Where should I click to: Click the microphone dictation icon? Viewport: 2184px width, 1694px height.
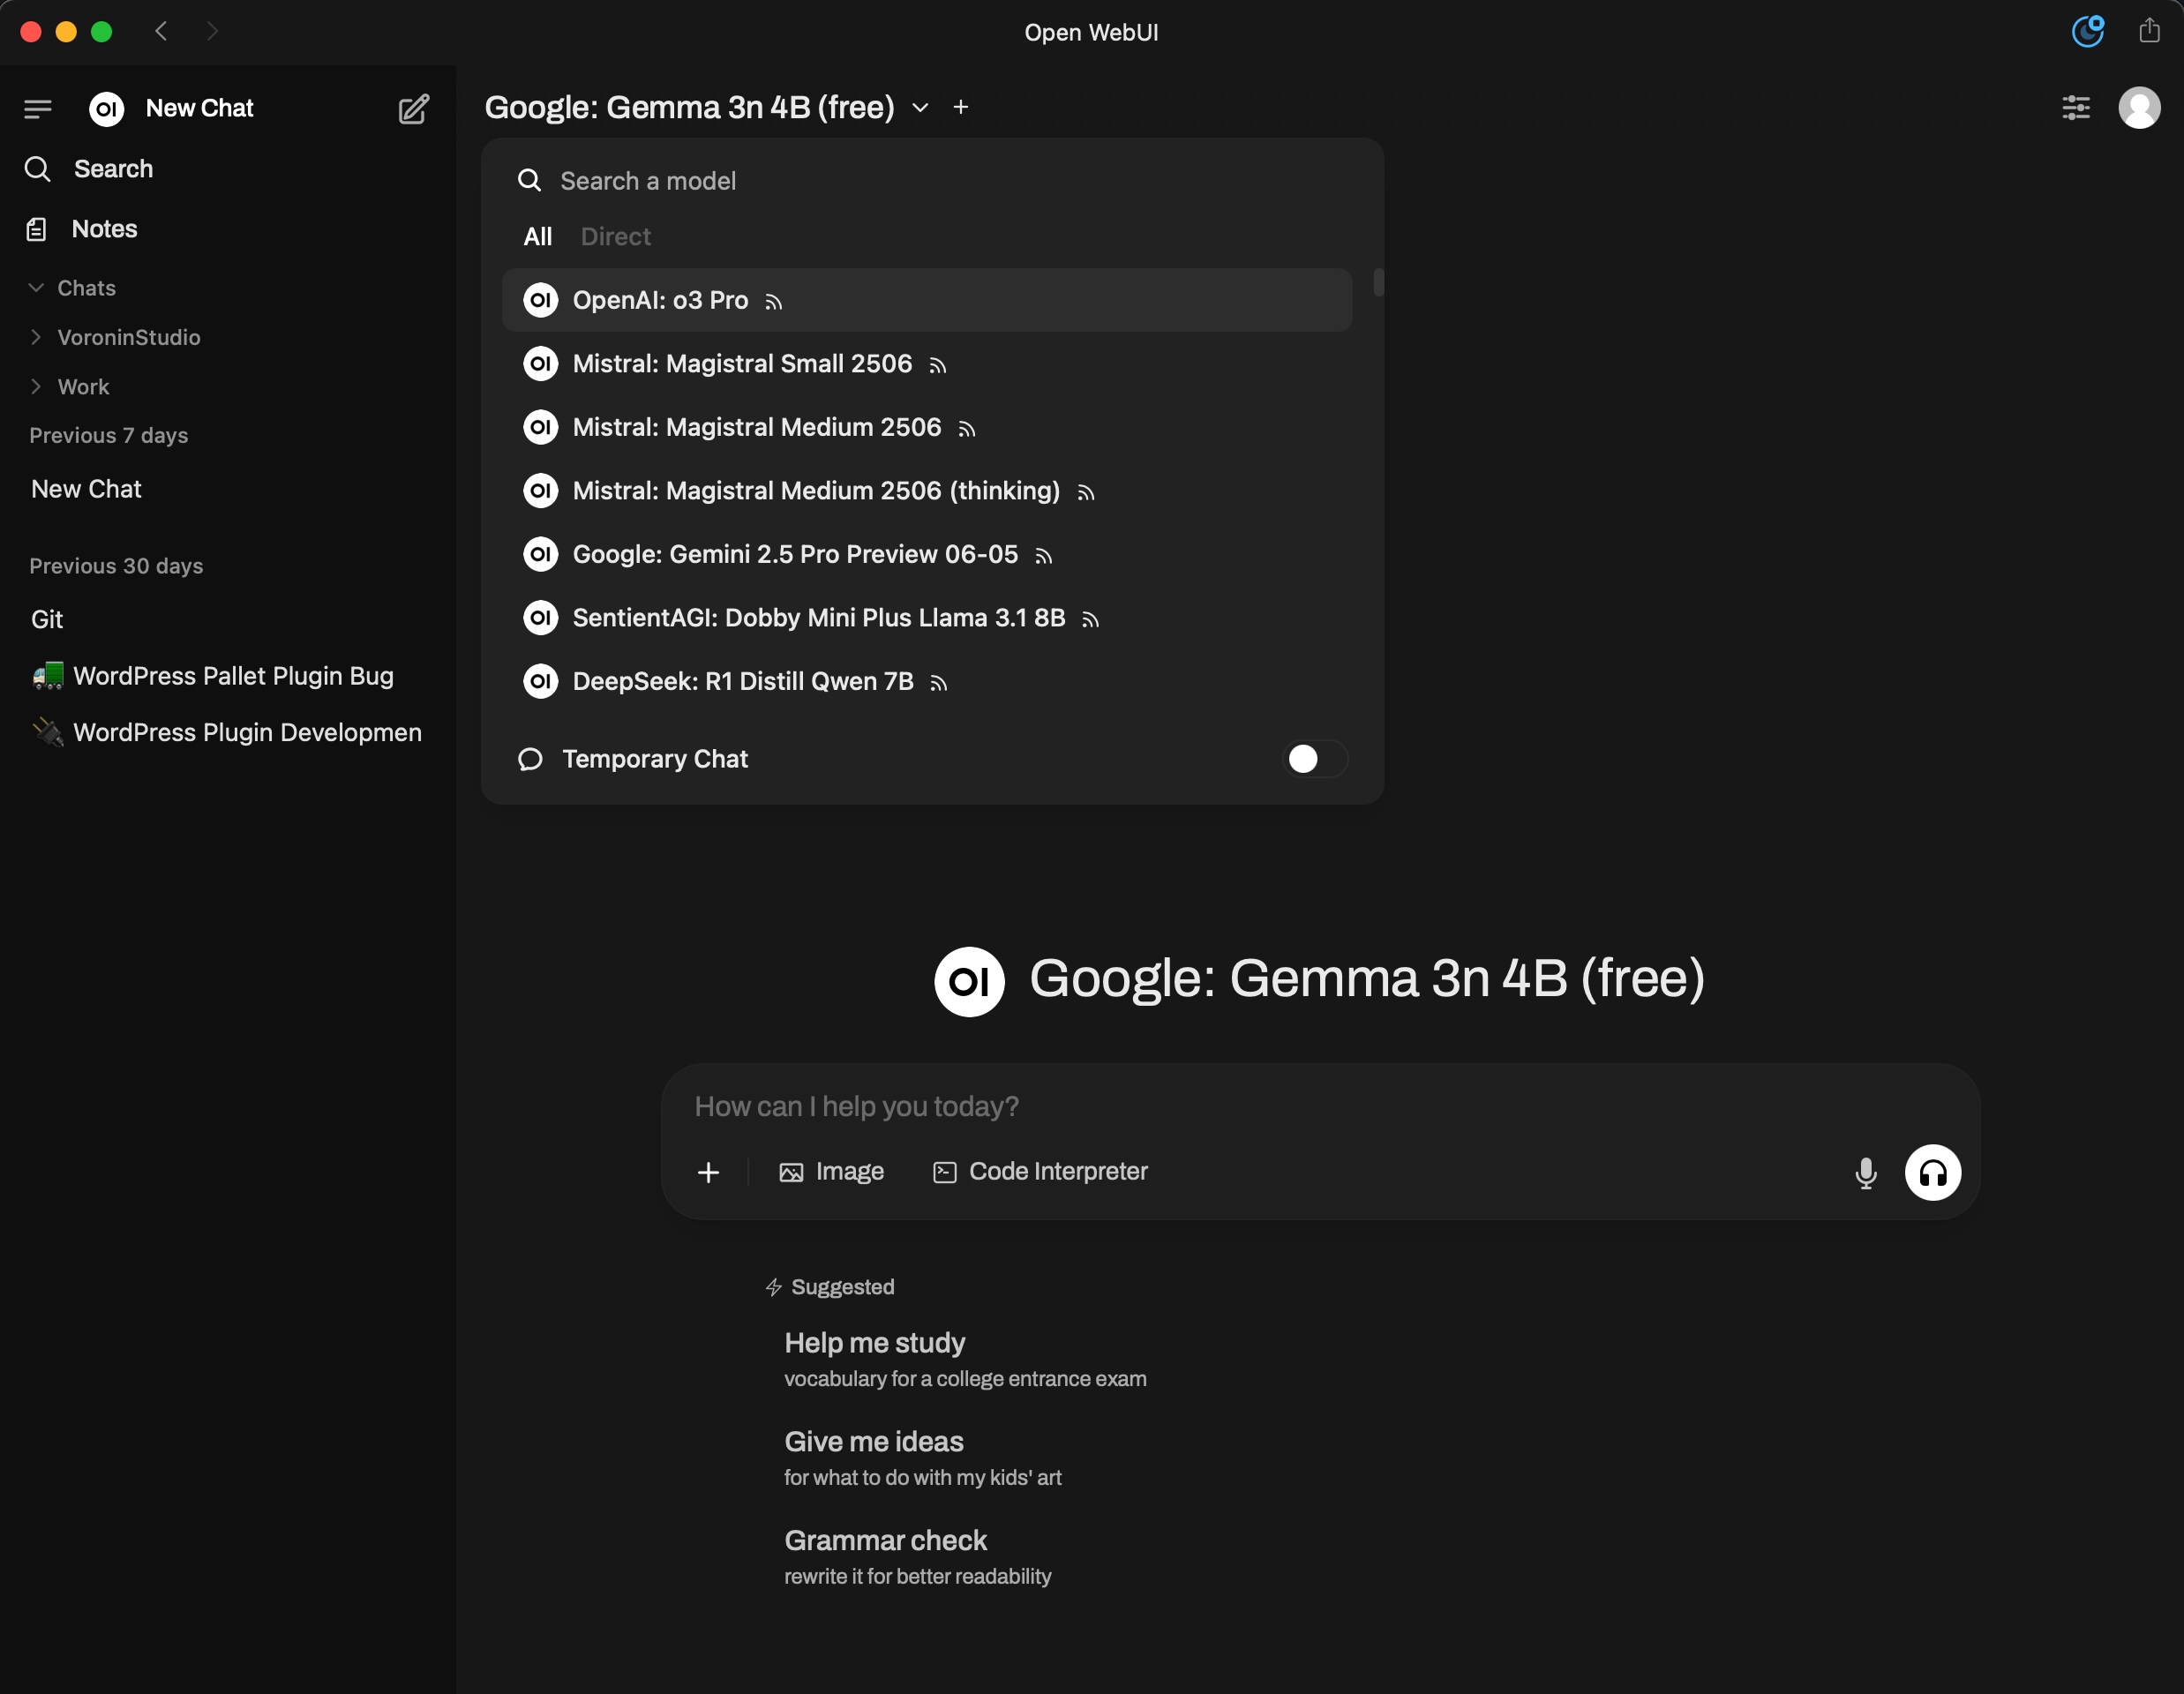click(1865, 1172)
